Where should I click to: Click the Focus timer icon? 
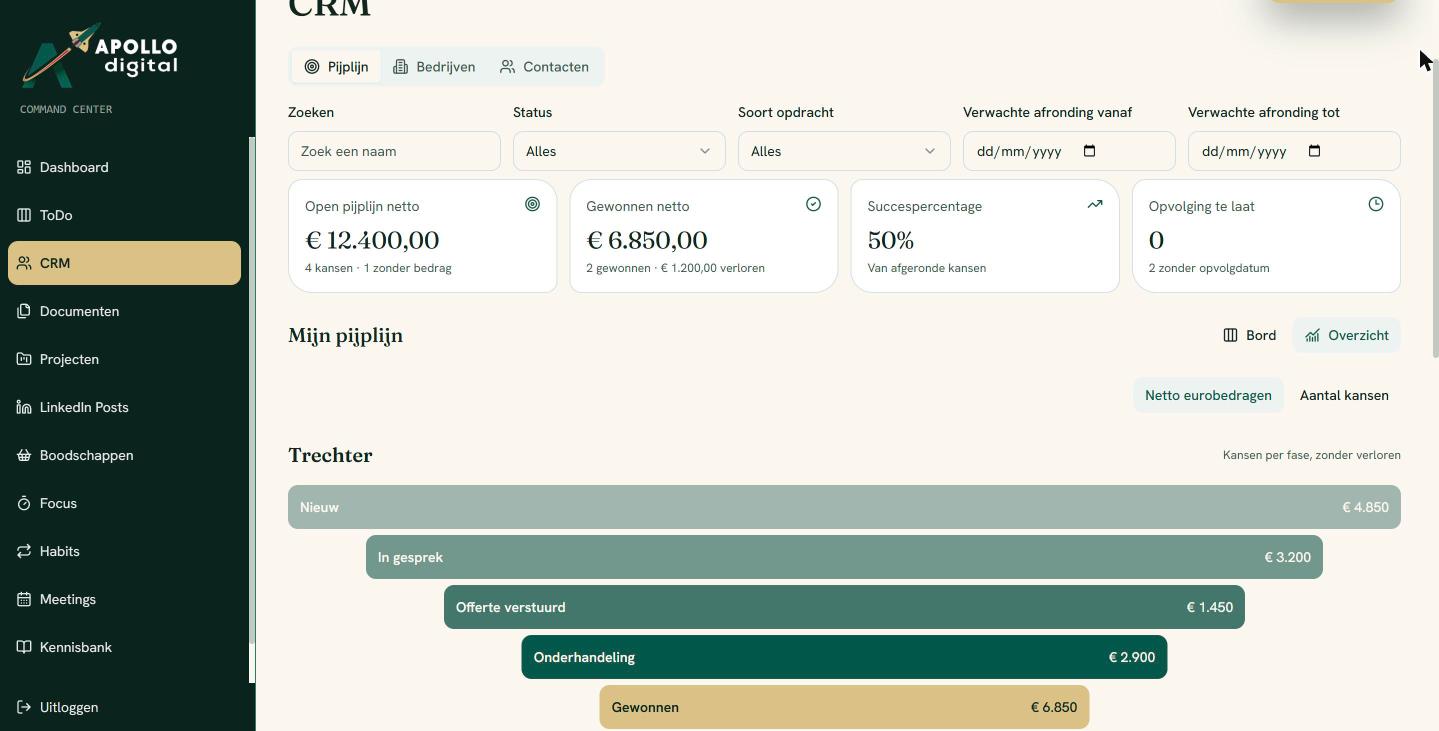coord(24,503)
